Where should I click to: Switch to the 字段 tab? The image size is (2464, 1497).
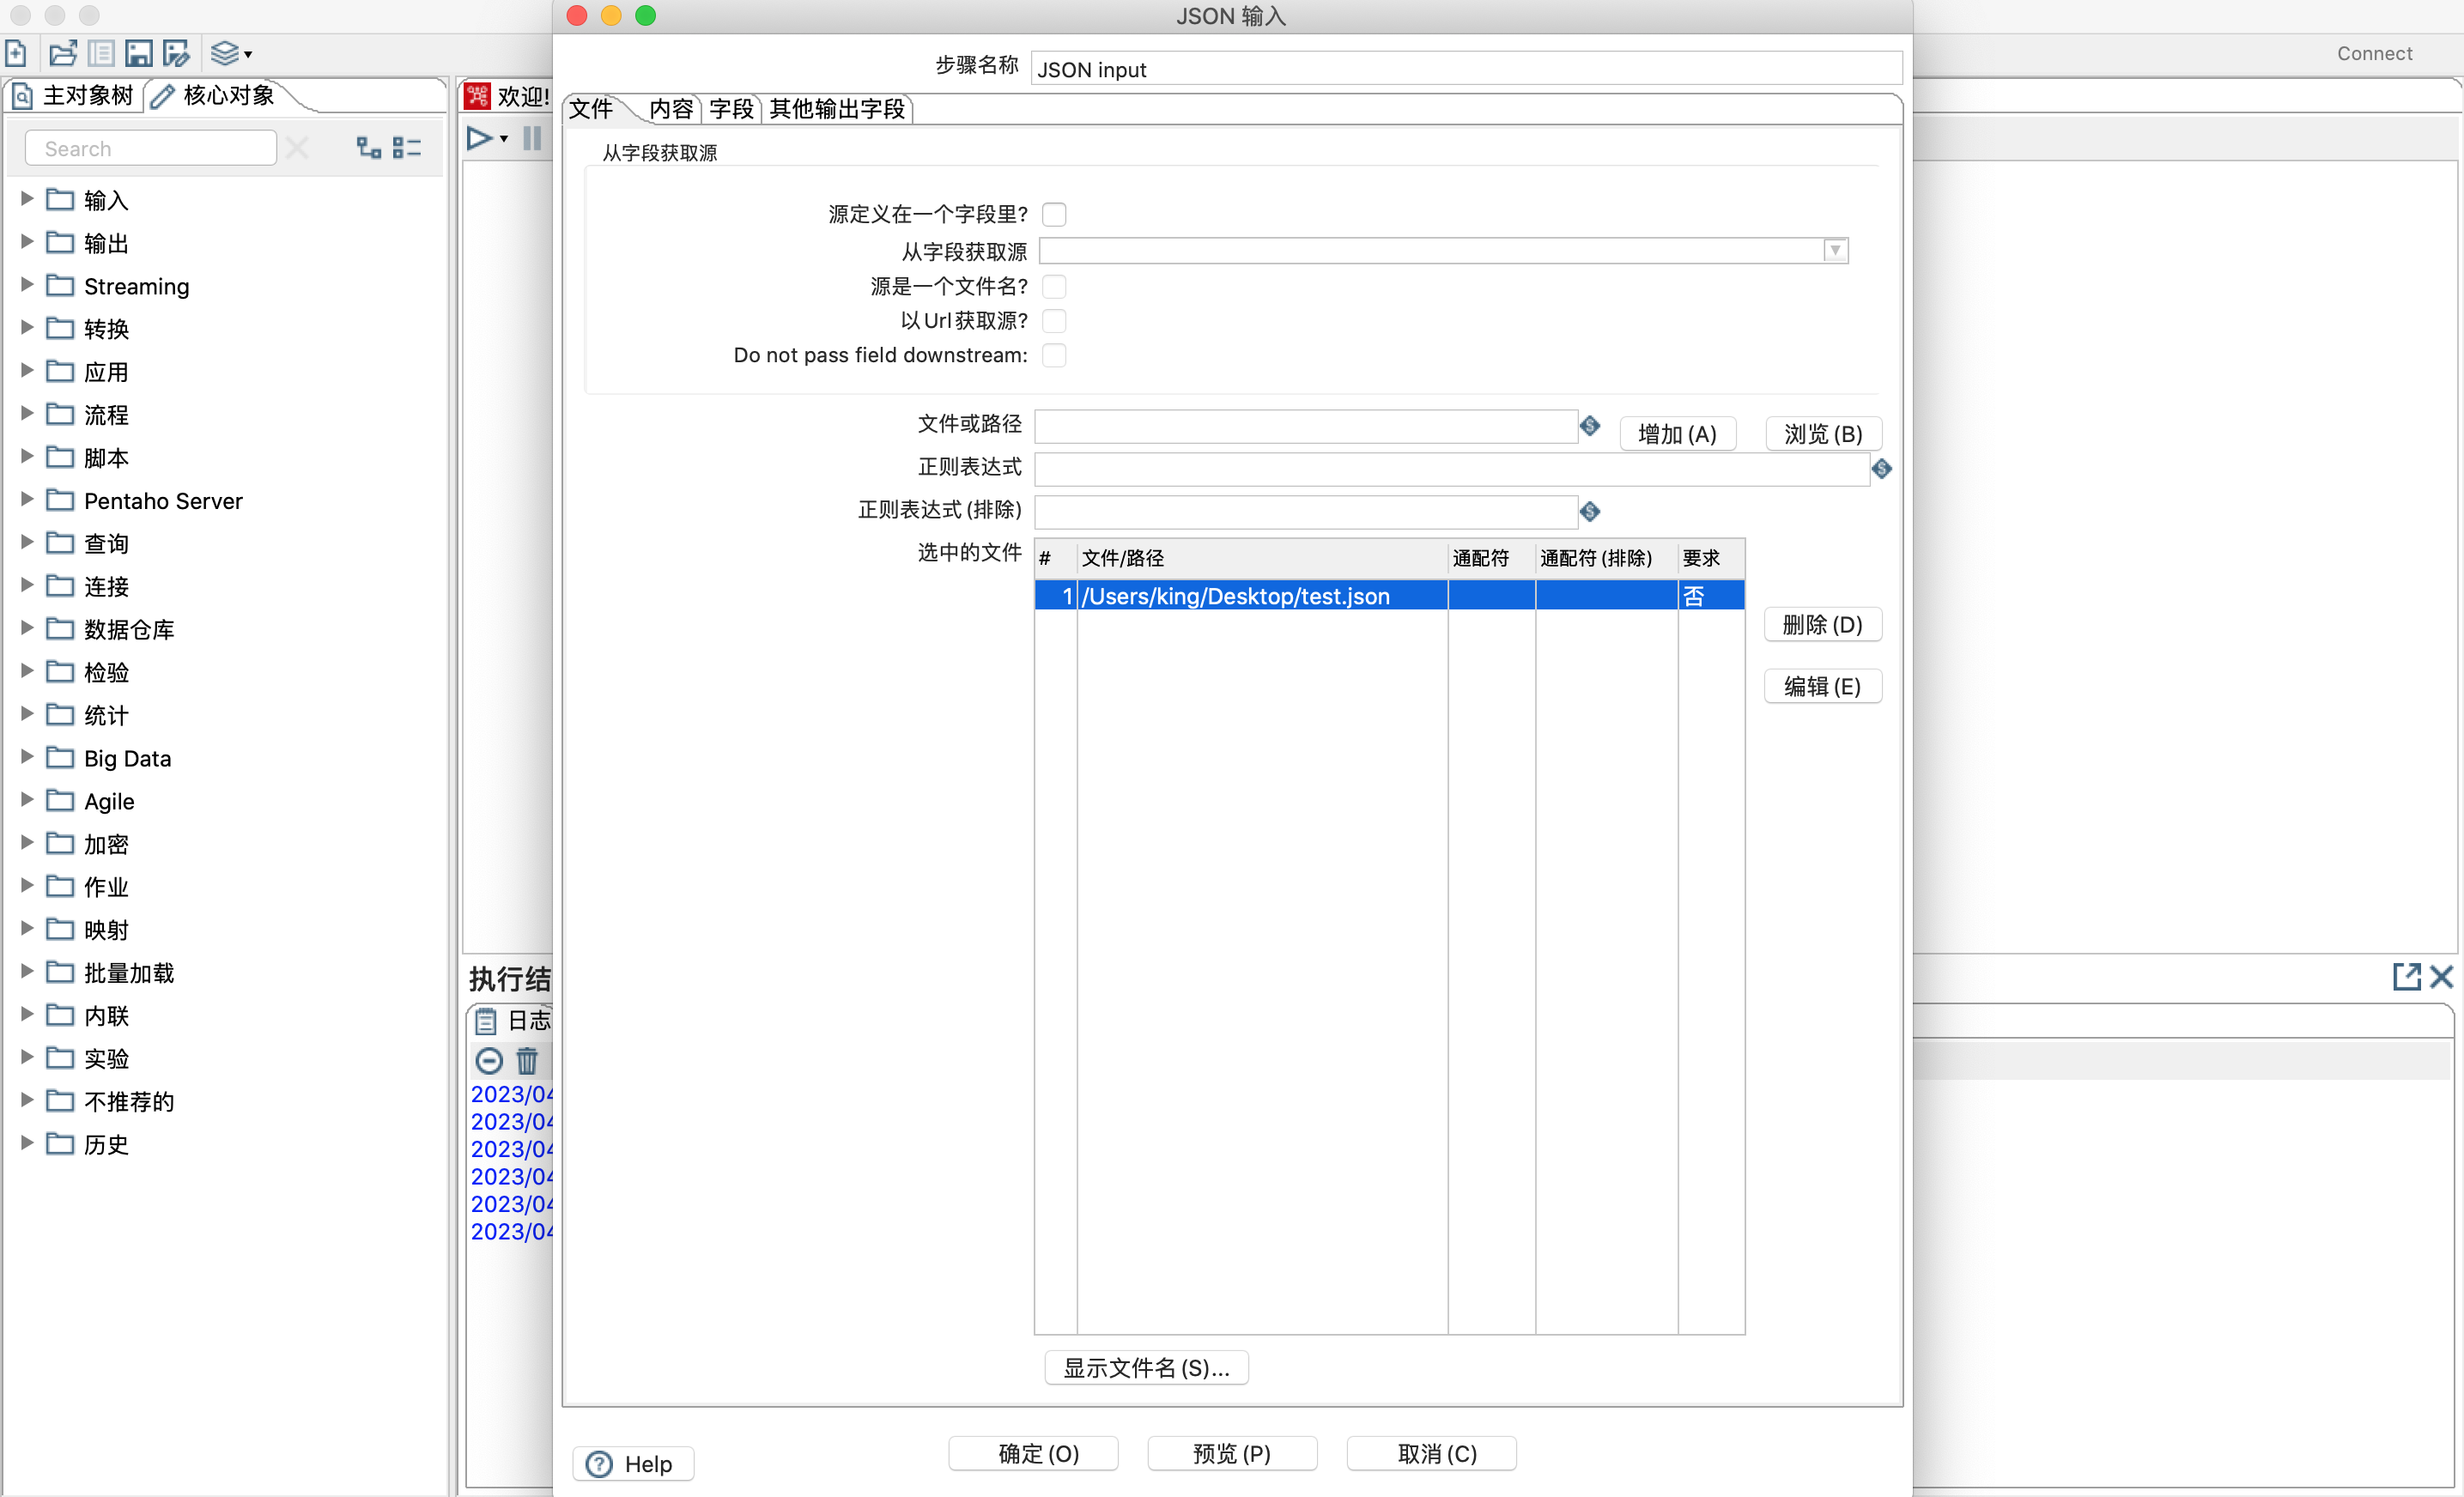click(x=731, y=109)
